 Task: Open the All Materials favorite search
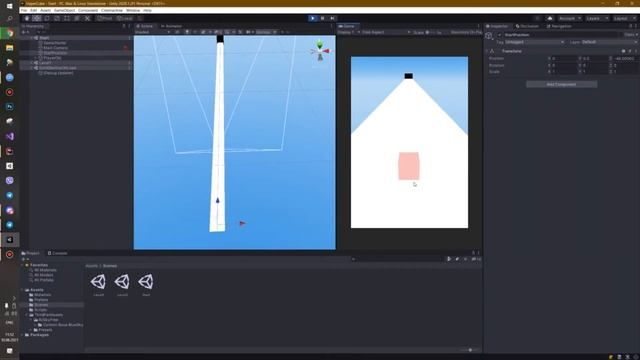45,270
